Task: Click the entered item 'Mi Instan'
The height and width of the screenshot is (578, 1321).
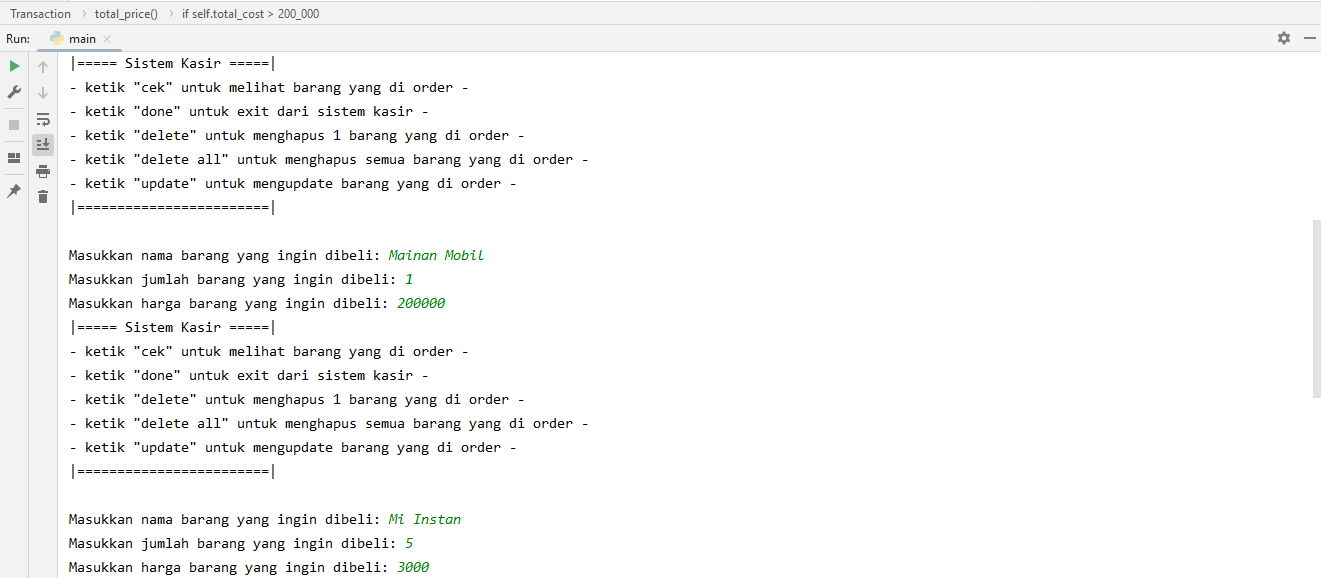Action: tap(425, 519)
